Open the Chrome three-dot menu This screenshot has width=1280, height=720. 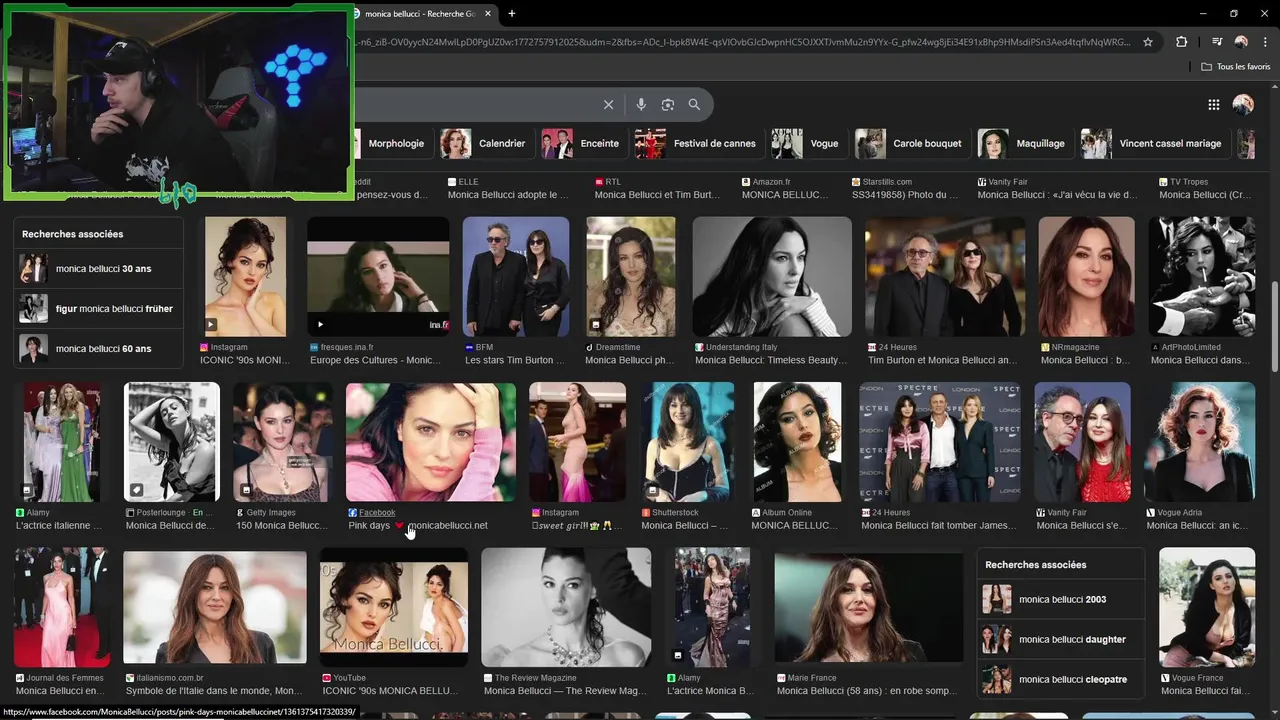pyautogui.click(x=1264, y=42)
